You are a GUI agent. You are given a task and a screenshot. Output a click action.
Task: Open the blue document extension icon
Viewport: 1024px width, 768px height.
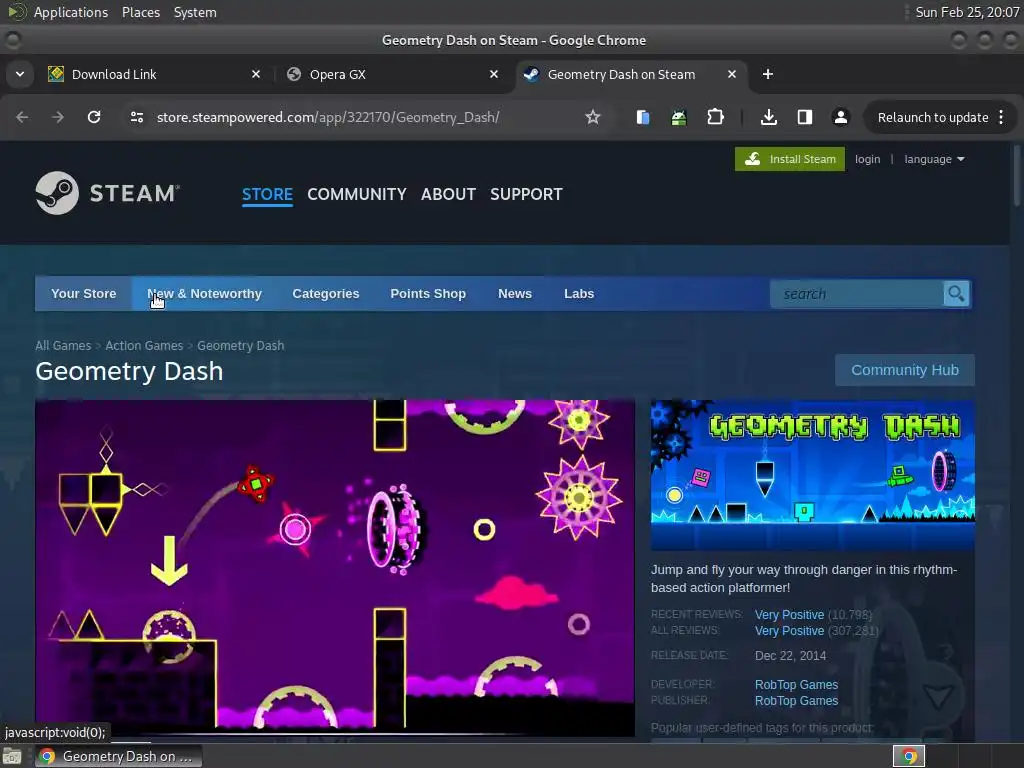coord(643,117)
